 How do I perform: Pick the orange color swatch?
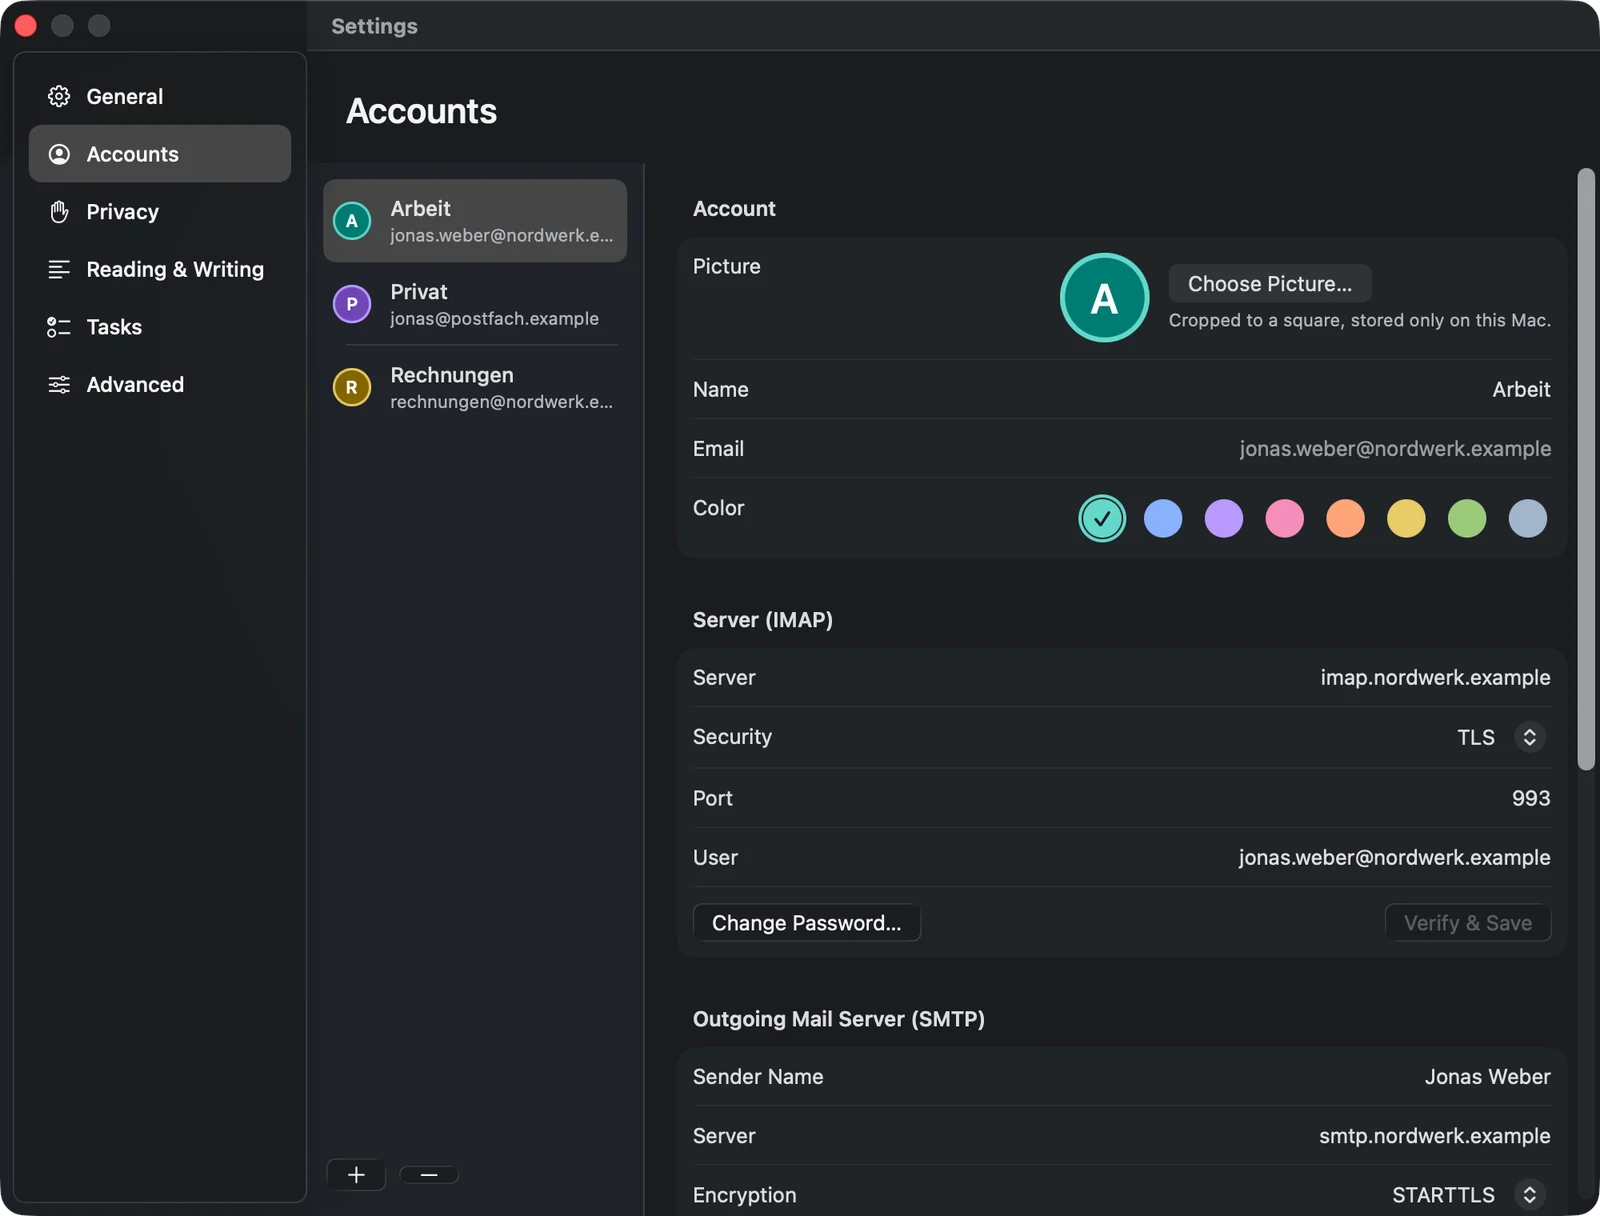pos(1346,518)
